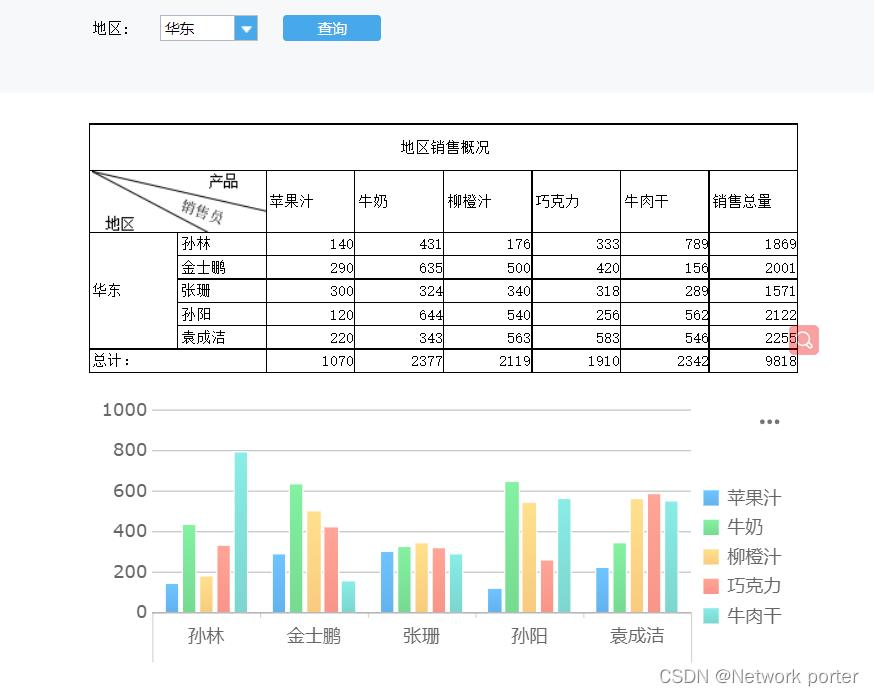Select the 销售总量 column header

click(753, 202)
